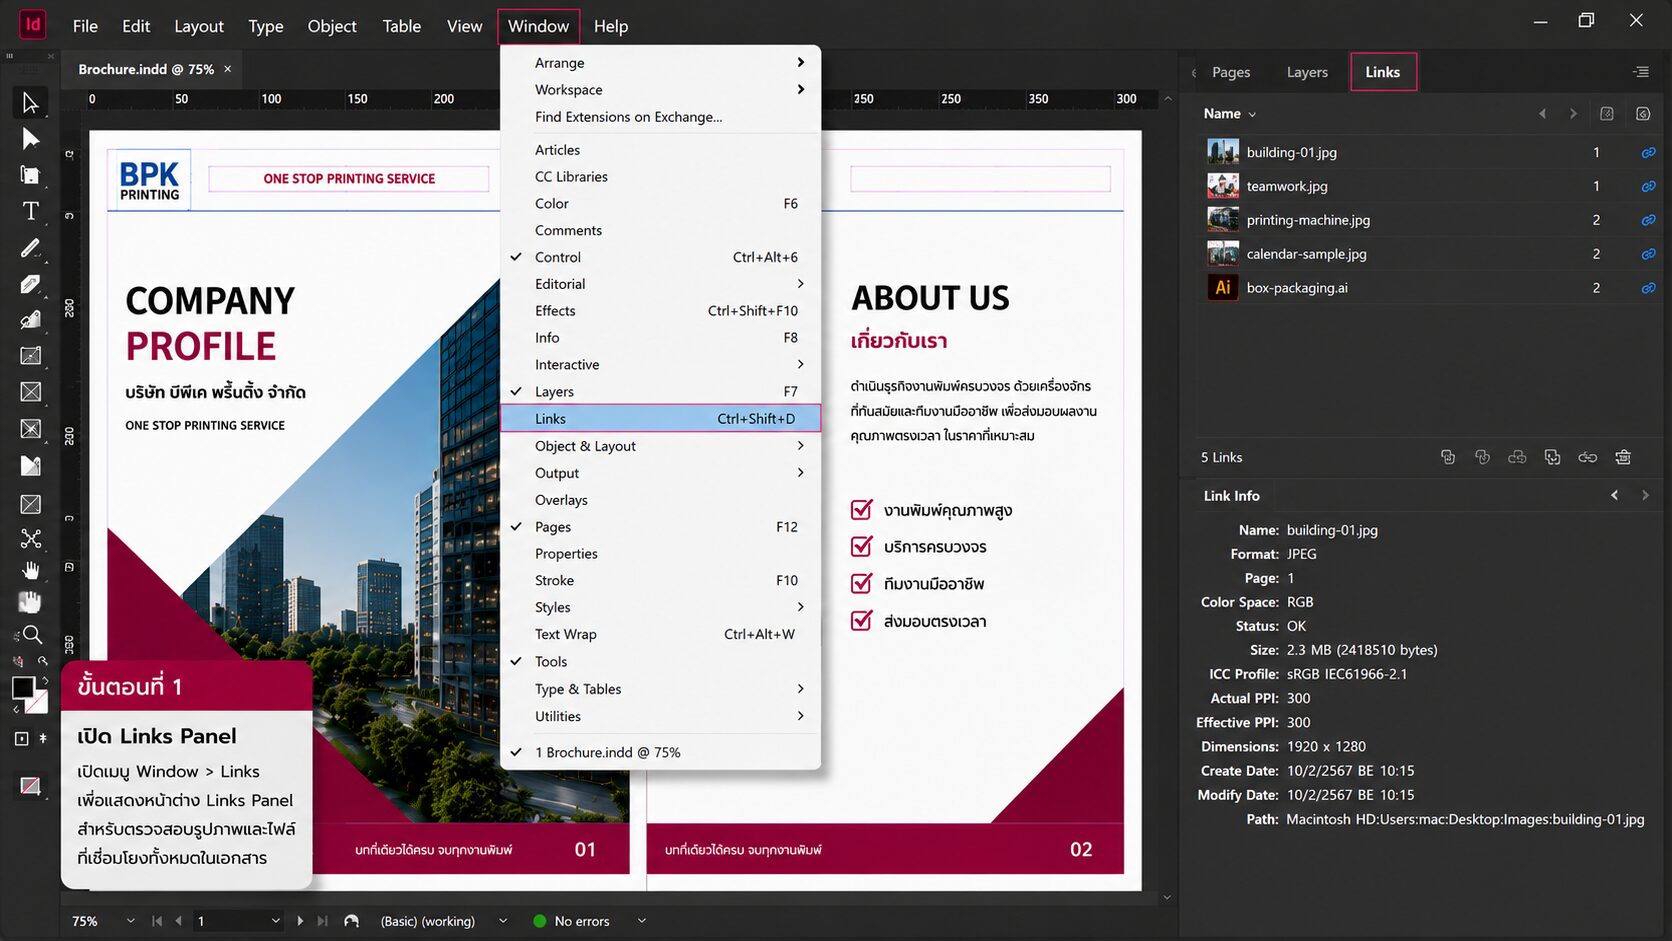The image size is (1672, 941).
Task: Select the Scissors tool
Action: 30,538
